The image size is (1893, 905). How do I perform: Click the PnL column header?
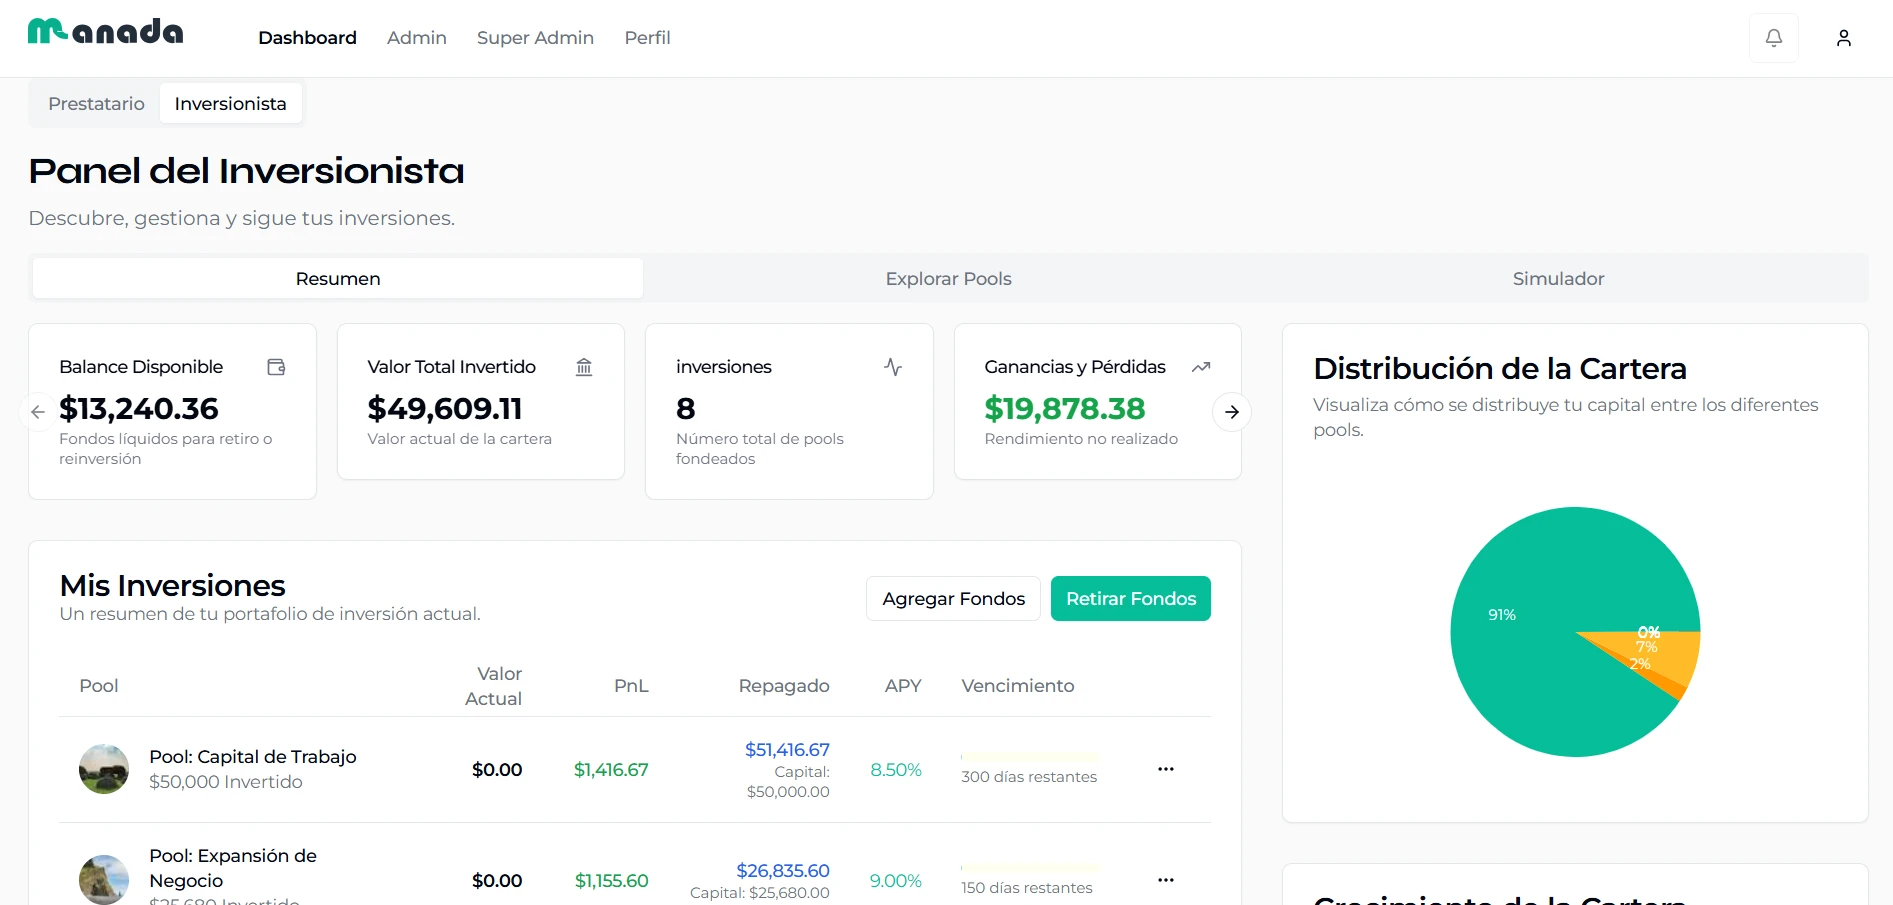[631, 686]
